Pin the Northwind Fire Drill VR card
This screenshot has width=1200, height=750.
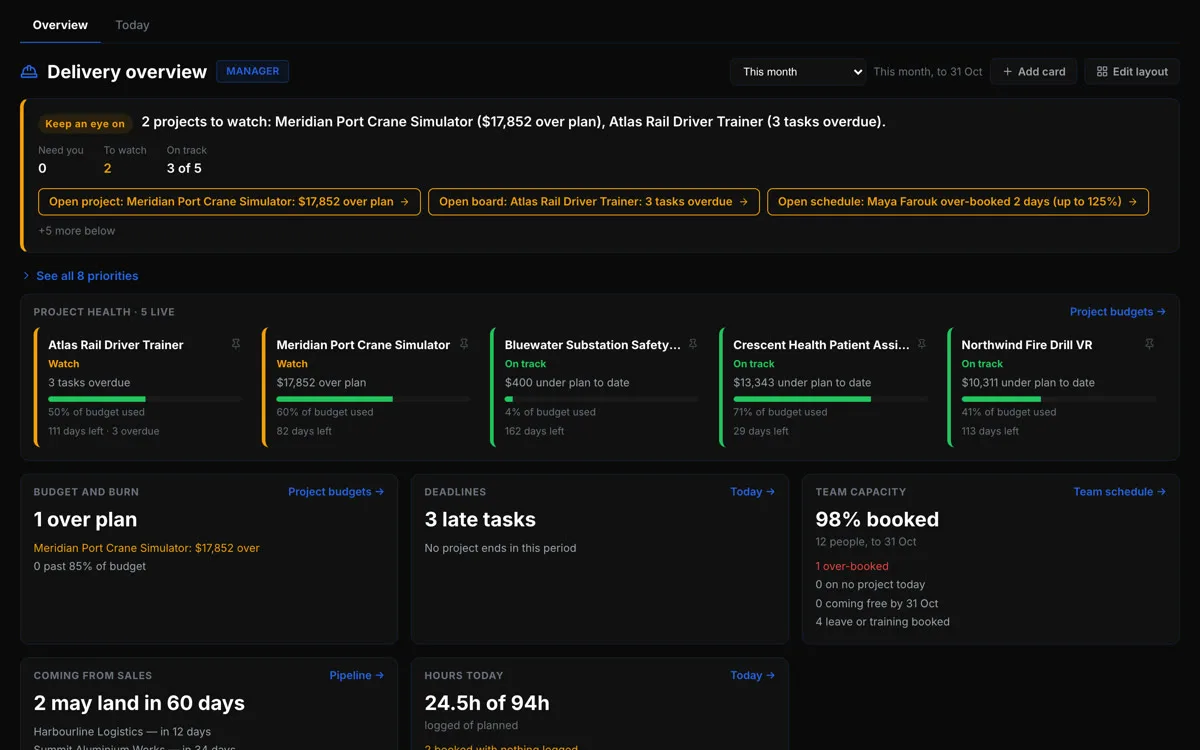[x=1149, y=344]
